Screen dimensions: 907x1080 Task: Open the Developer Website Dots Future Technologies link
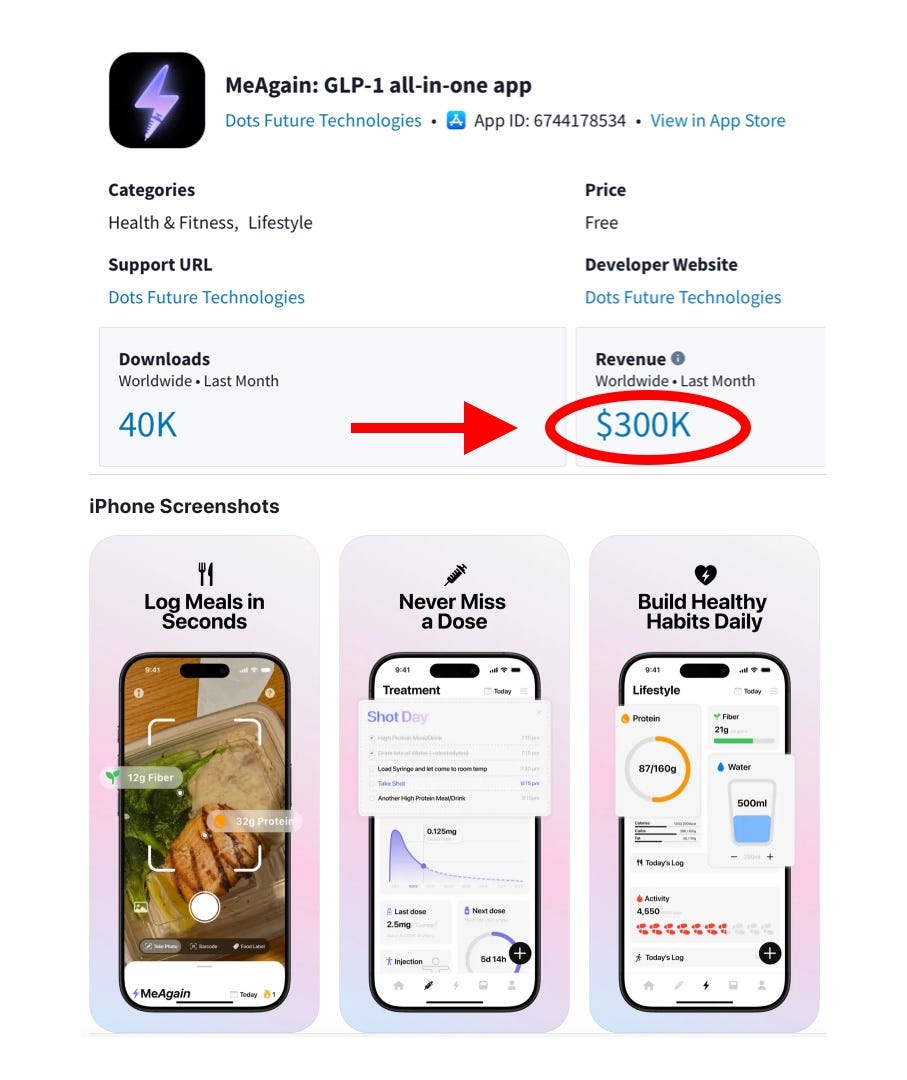(x=682, y=297)
